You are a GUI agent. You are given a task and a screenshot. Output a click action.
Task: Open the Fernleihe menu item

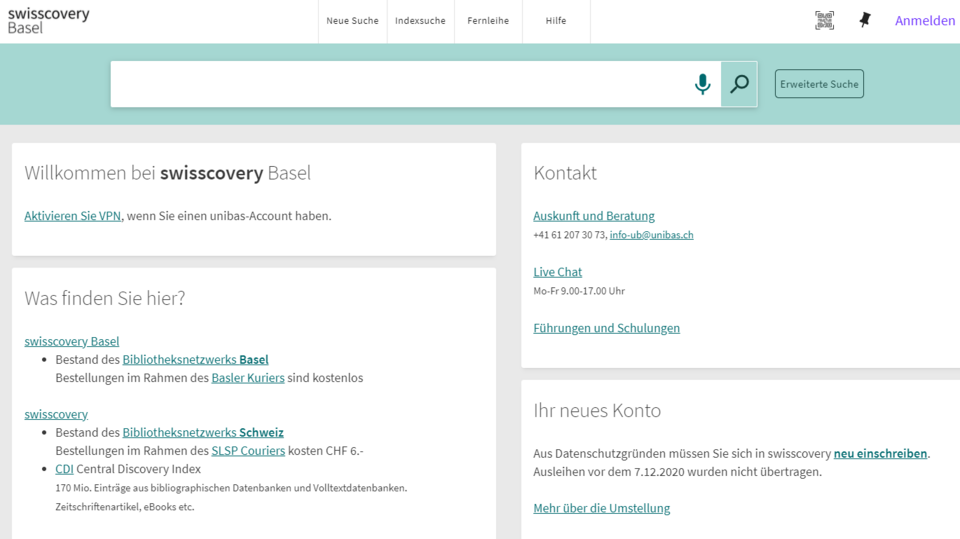[x=488, y=21]
